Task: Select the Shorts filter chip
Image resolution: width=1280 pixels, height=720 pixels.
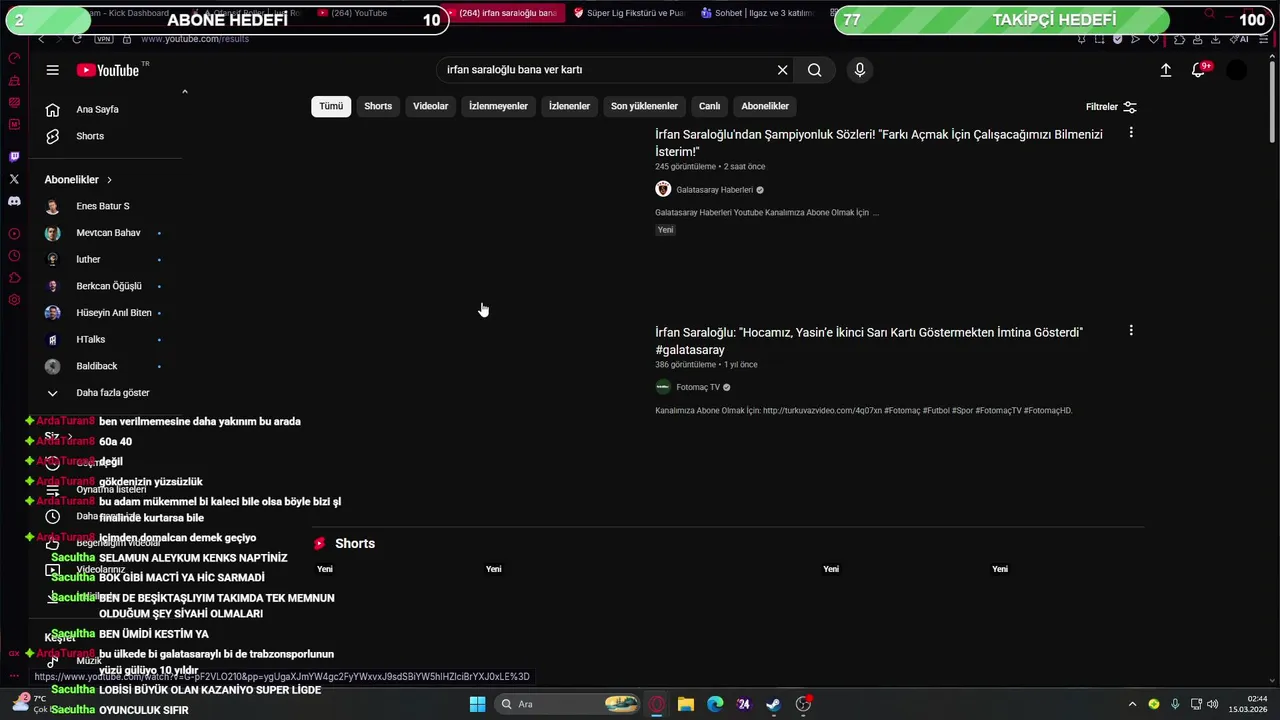Action: (378, 106)
